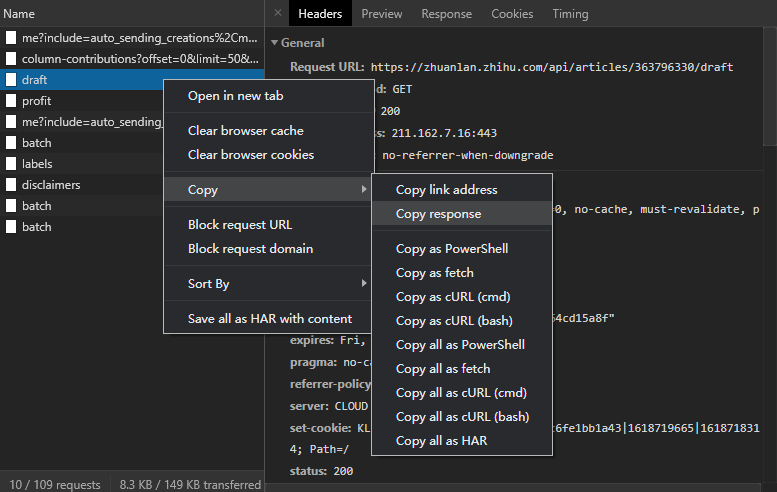Click the file icon next to profit
Image resolution: width=777 pixels, height=492 pixels.
coord(11,101)
